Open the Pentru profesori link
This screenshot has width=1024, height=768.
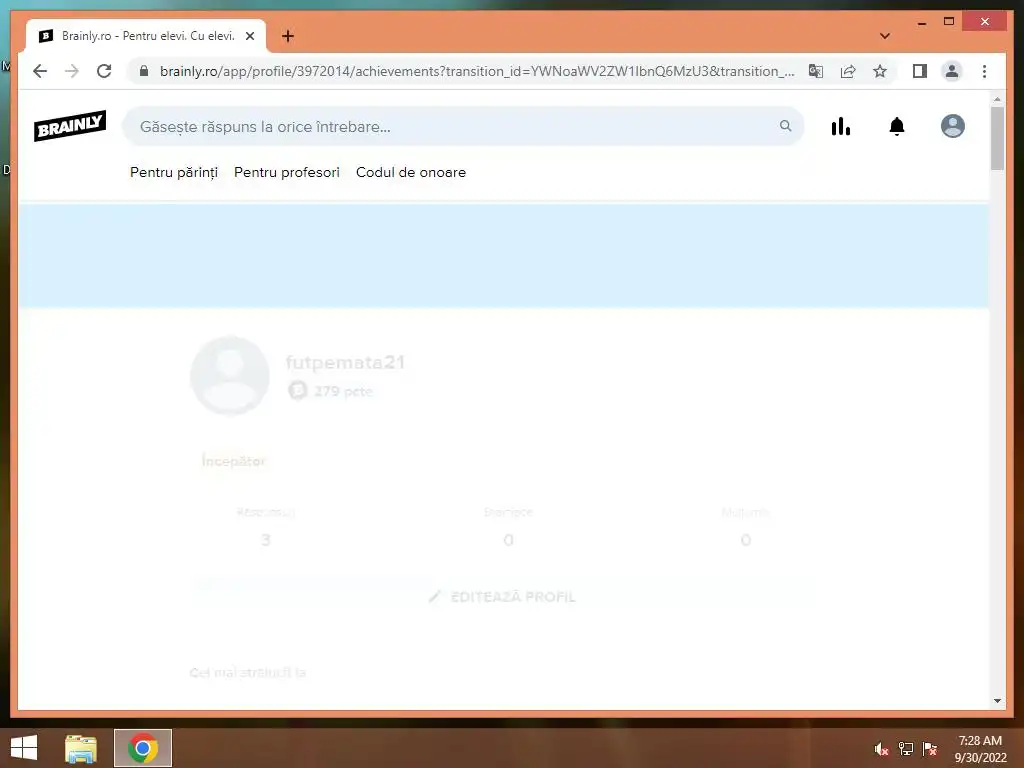(287, 172)
